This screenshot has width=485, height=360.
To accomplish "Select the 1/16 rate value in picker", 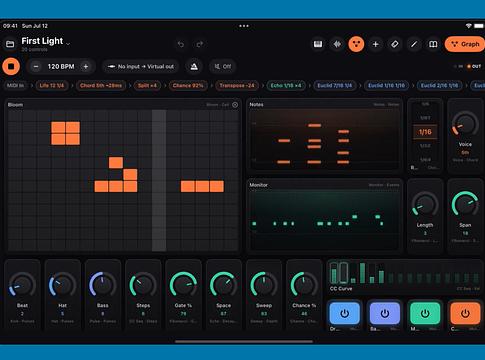I will click(425, 132).
